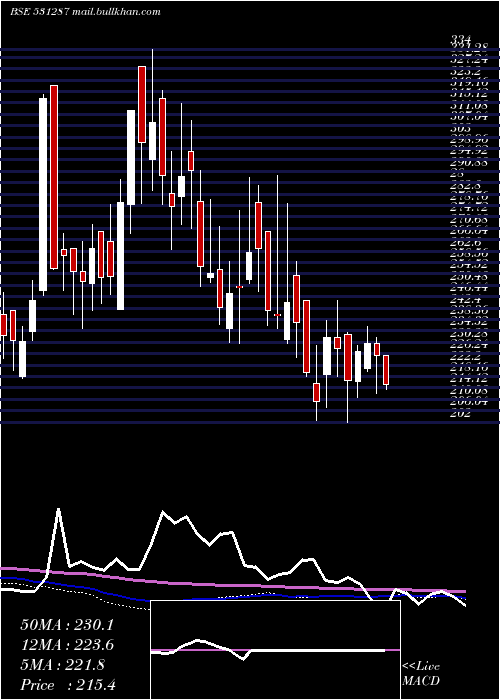The image size is (500, 700).
Task: Click the 290.88 price axis label
Action: [468, 164]
